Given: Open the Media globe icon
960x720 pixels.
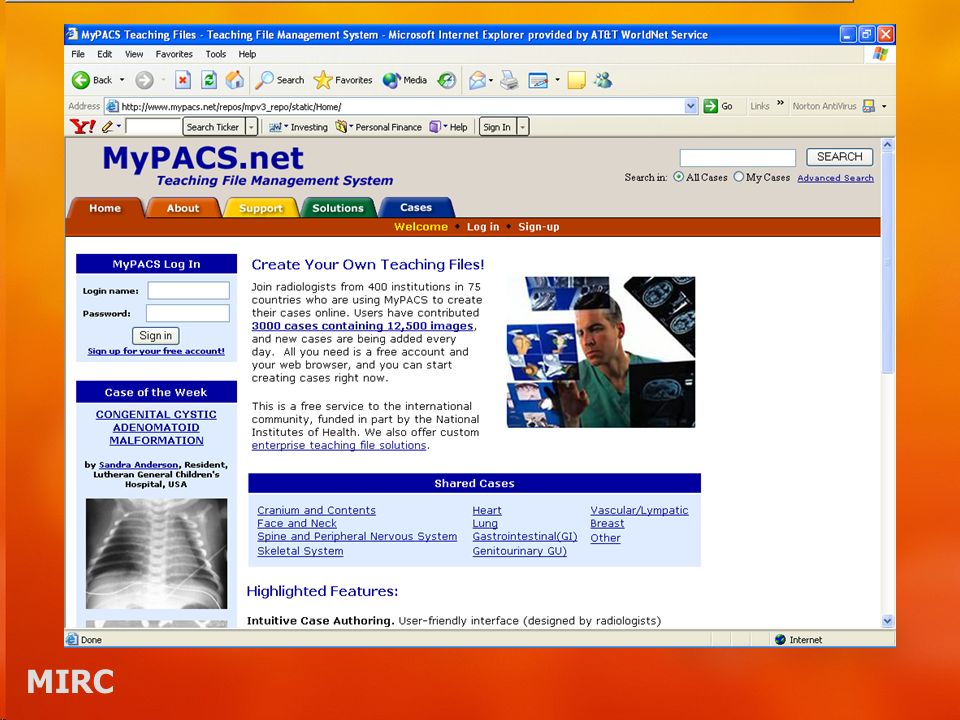Looking at the screenshot, I should 391,80.
